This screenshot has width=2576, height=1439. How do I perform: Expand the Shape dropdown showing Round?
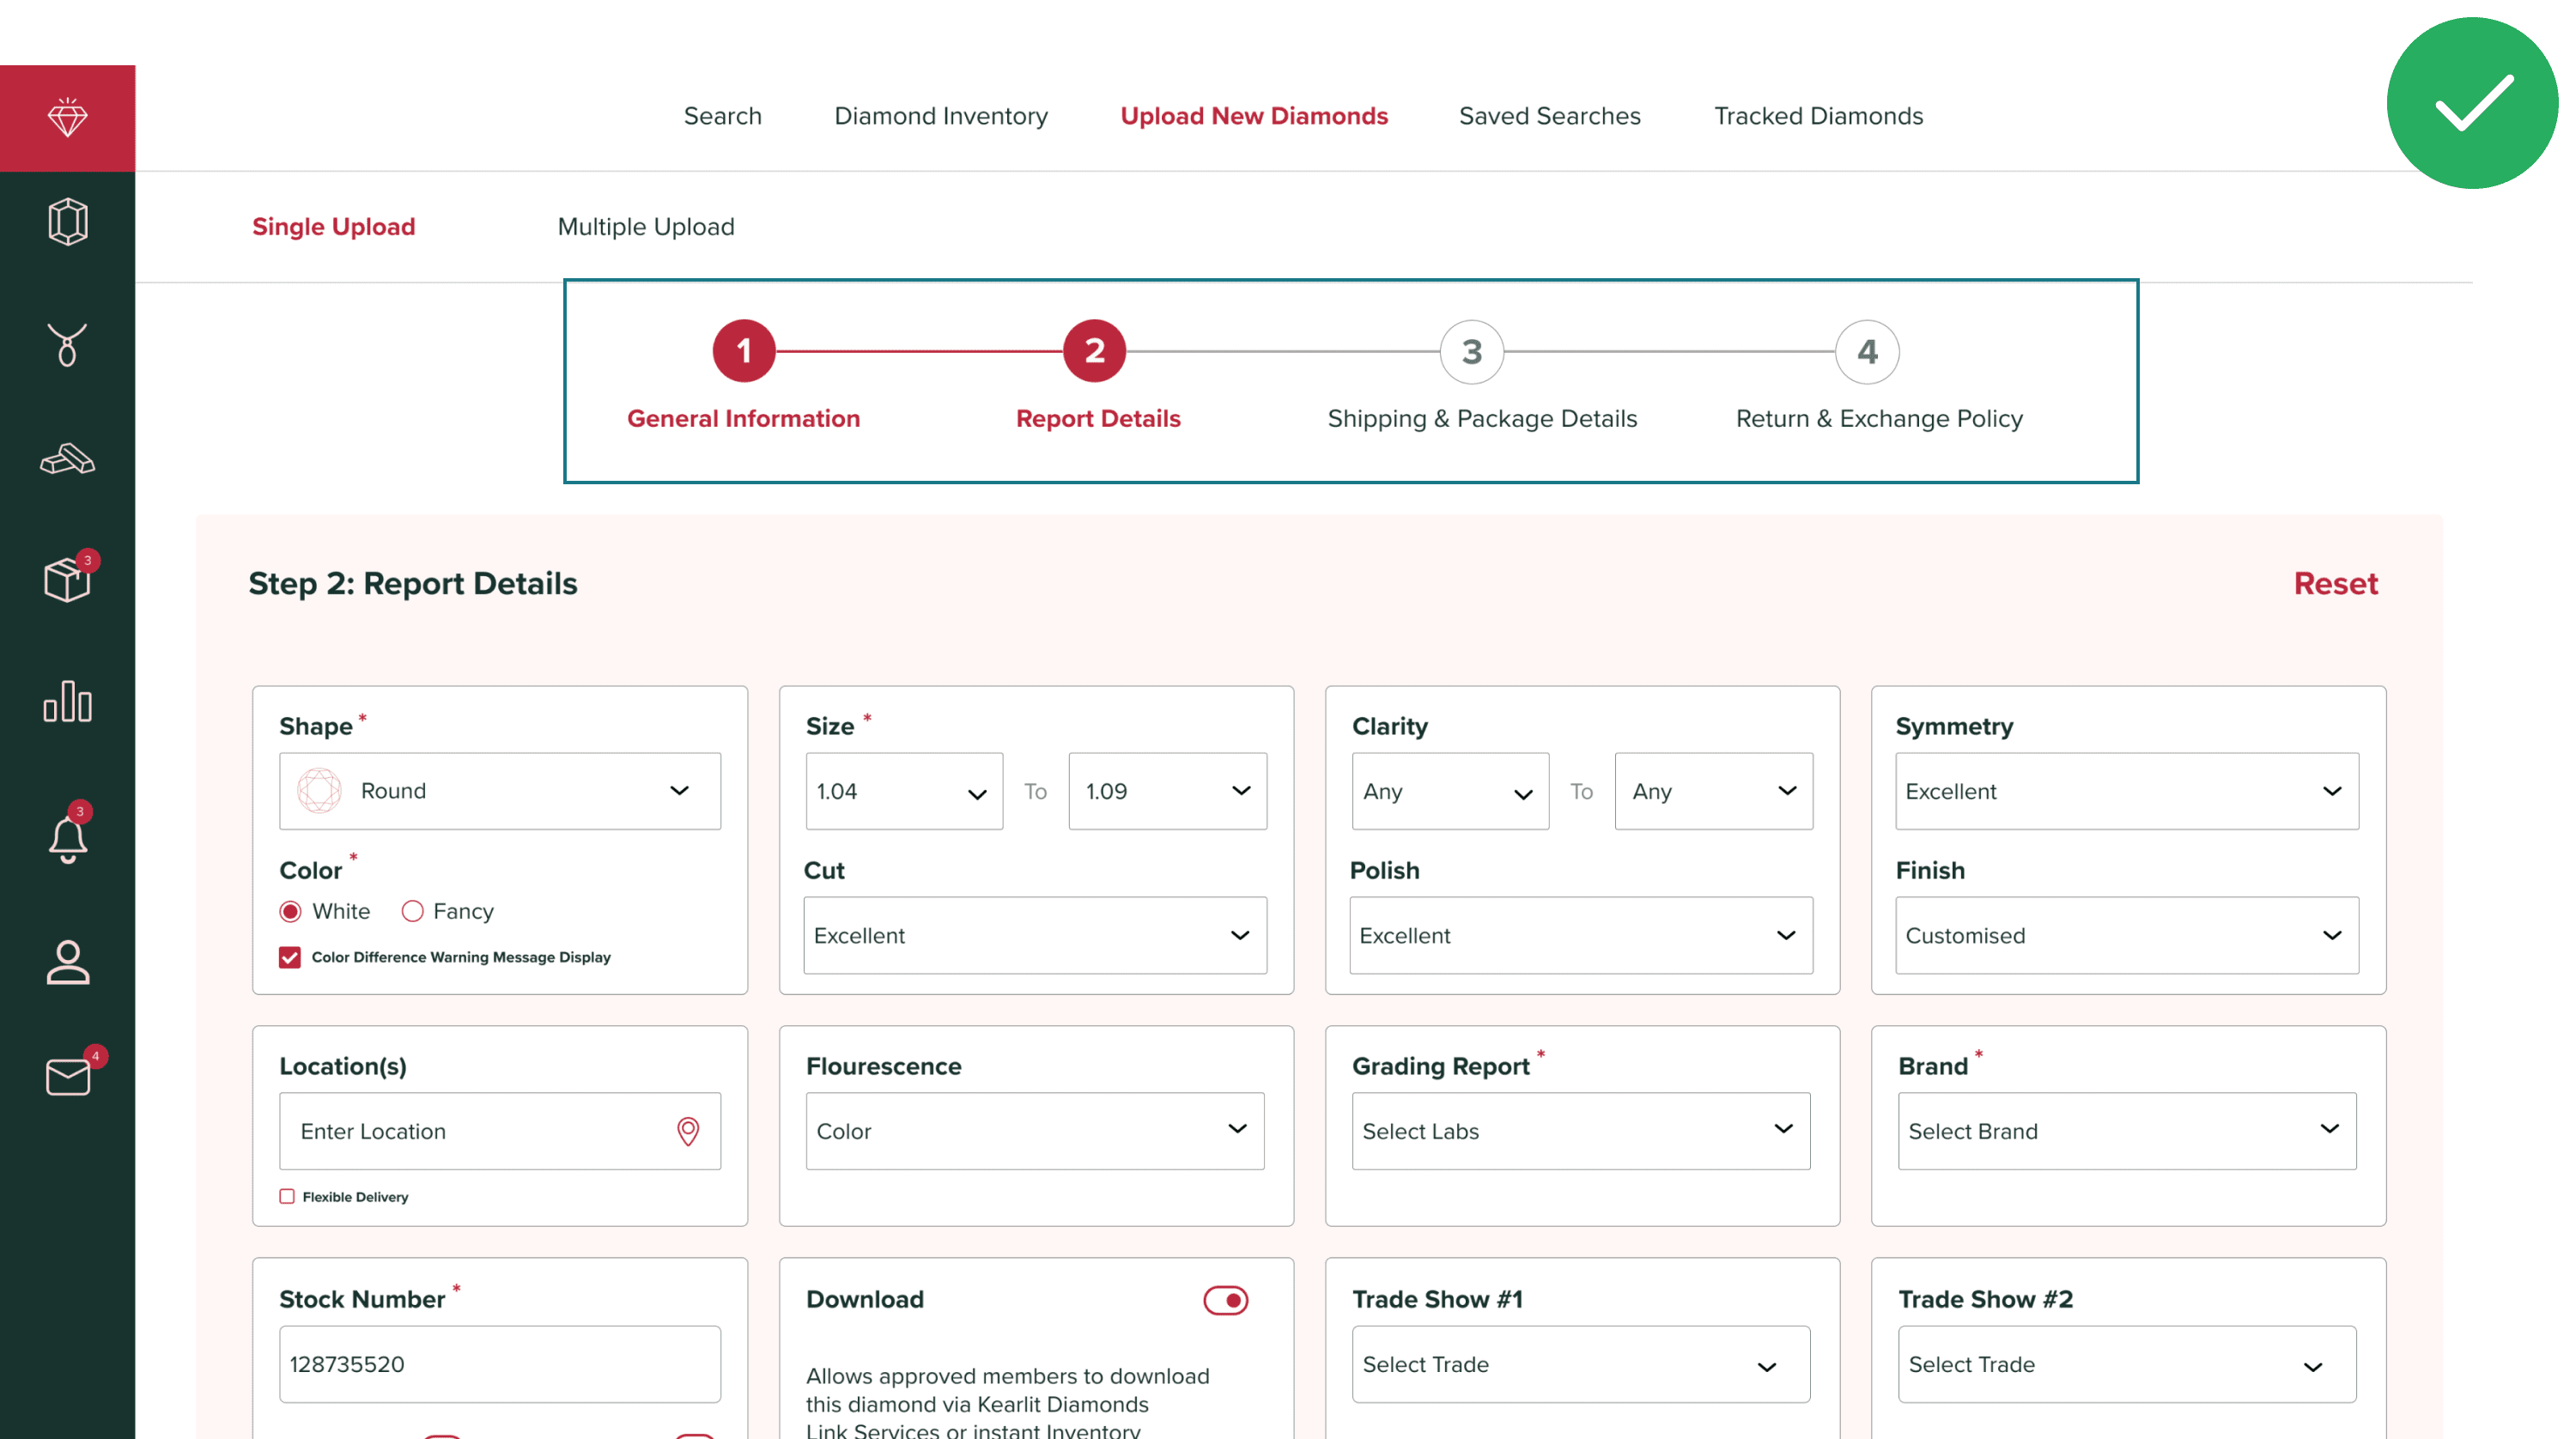pyautogui.click(x=500, y=791)
